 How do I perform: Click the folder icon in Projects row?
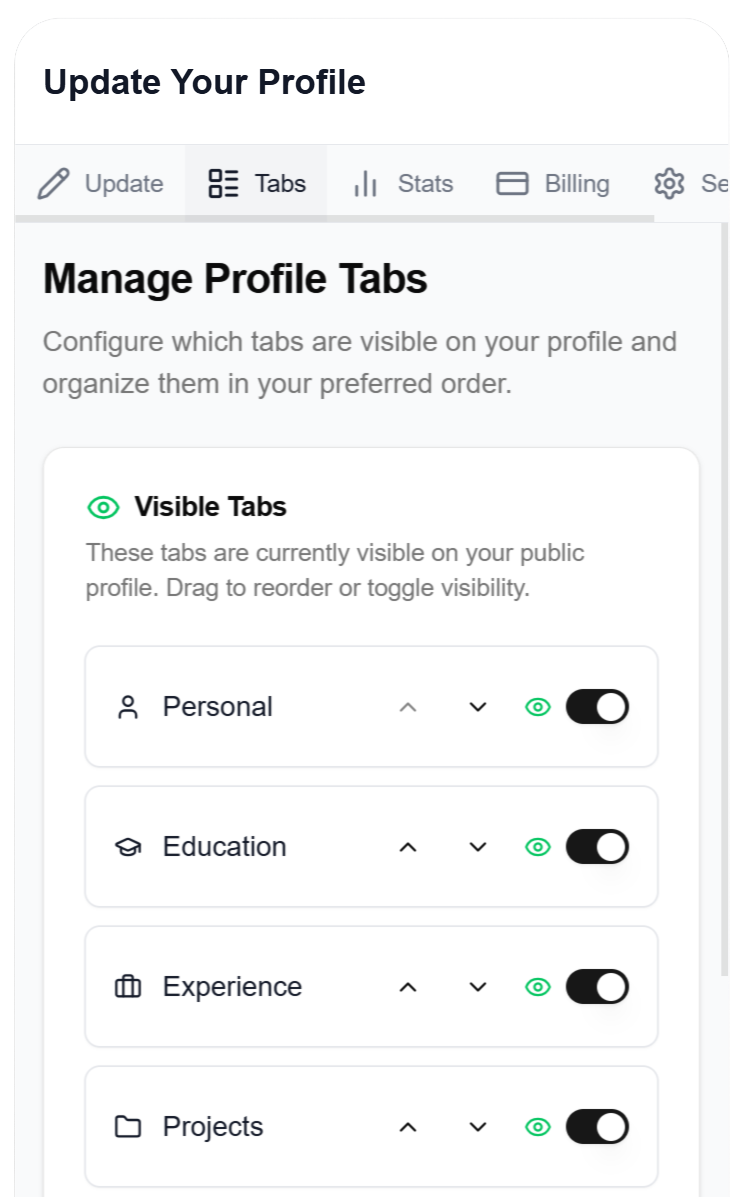[128, 1127]
